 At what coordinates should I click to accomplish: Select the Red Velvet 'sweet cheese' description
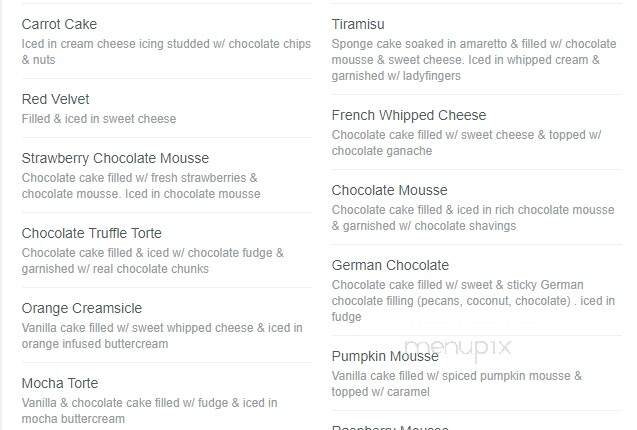pos(98,119)
